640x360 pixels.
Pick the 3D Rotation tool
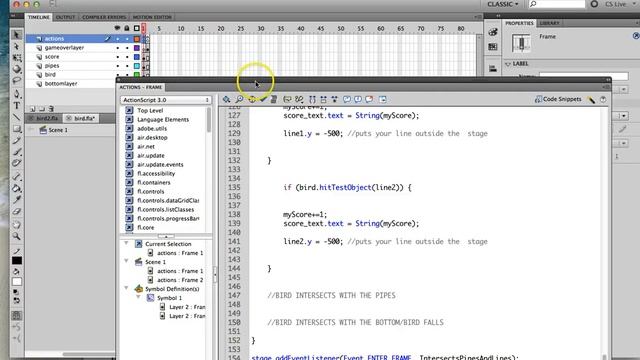(17, 69)
